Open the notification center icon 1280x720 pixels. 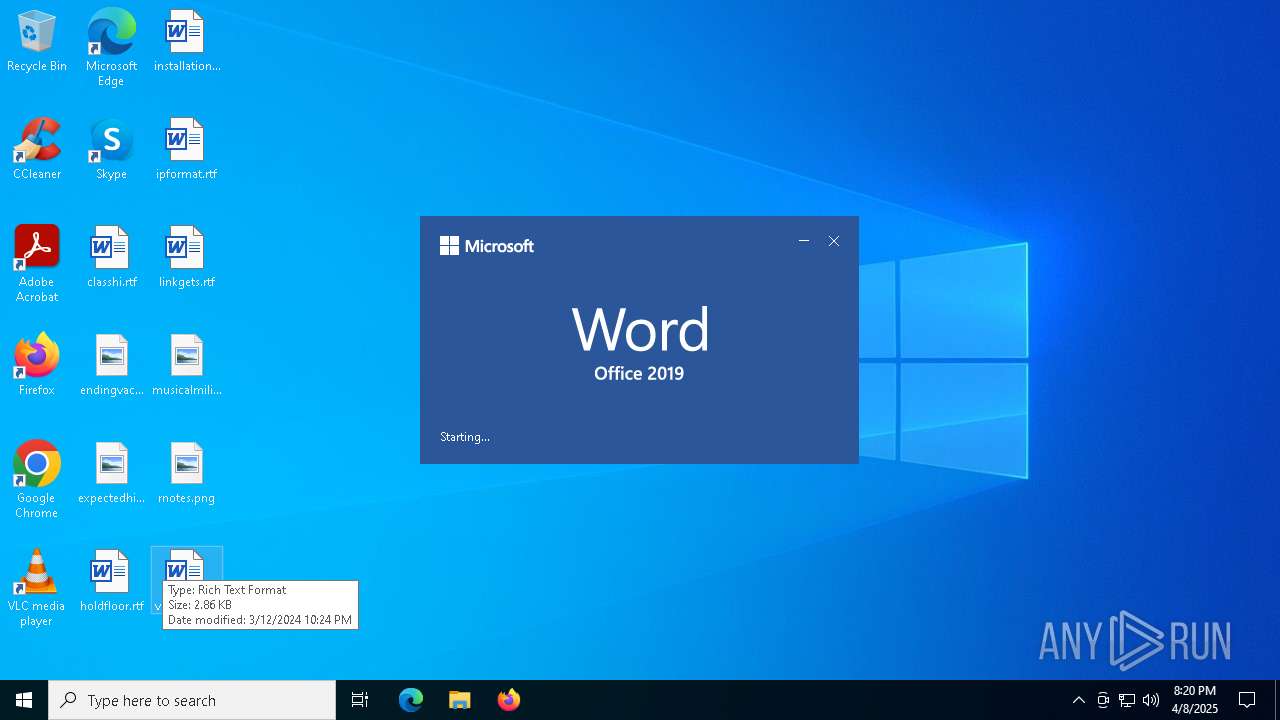tap(1247, 700)
